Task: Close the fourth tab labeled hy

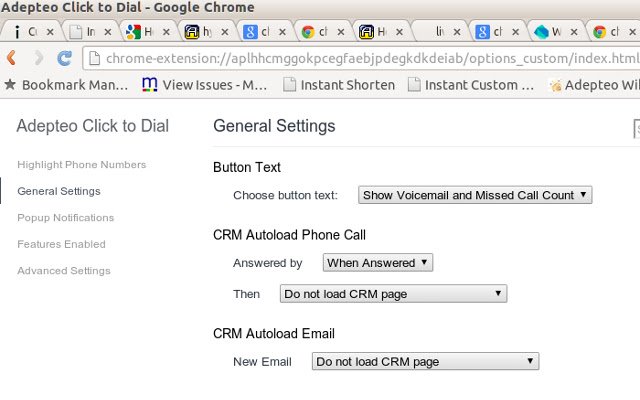Action: pos(224,32)
